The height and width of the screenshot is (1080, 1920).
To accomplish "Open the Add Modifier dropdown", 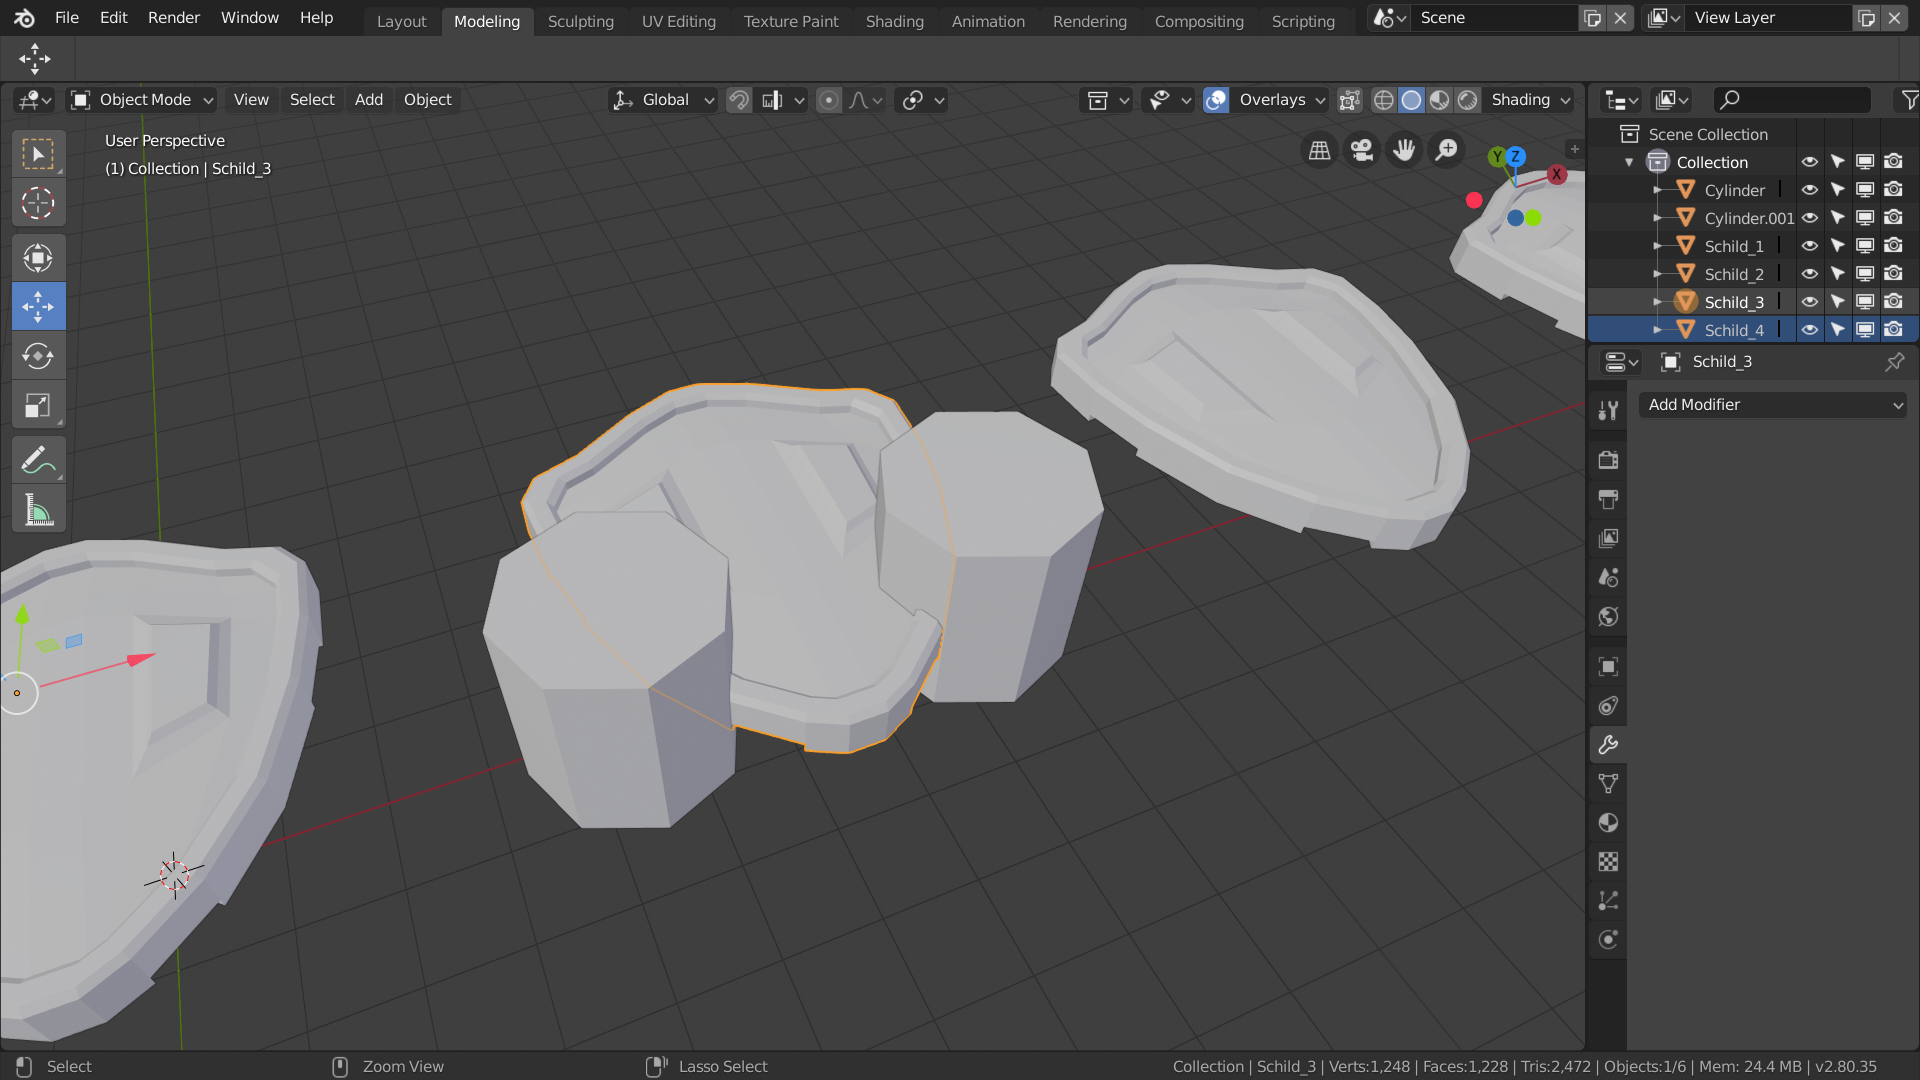I will pos(1772,405).
